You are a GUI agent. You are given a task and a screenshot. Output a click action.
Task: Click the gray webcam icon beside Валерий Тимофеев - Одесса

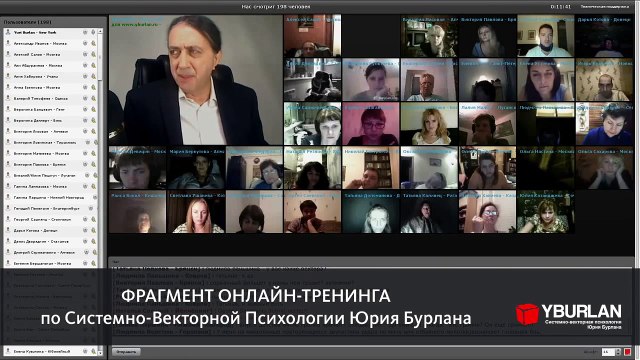click(85, 98)
